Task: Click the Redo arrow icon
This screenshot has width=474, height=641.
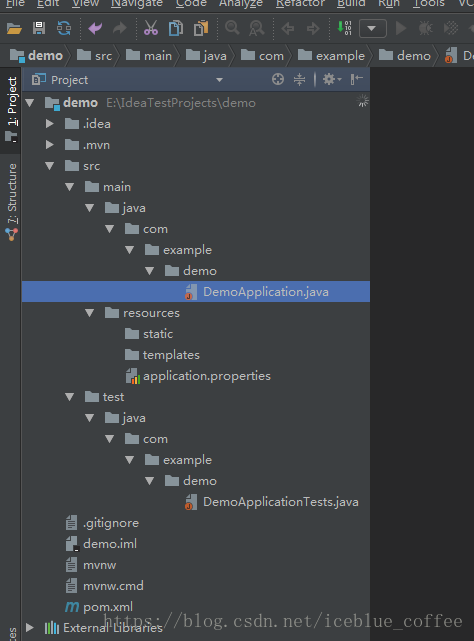Action: [x=119, y=28]
